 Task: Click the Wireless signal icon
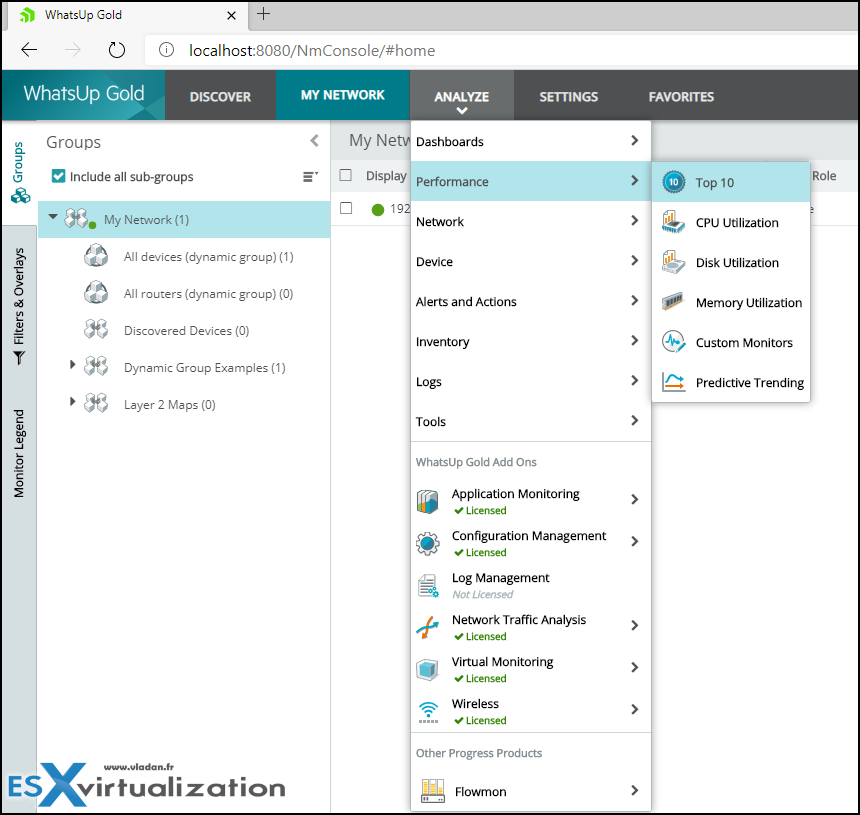[428, 712]
